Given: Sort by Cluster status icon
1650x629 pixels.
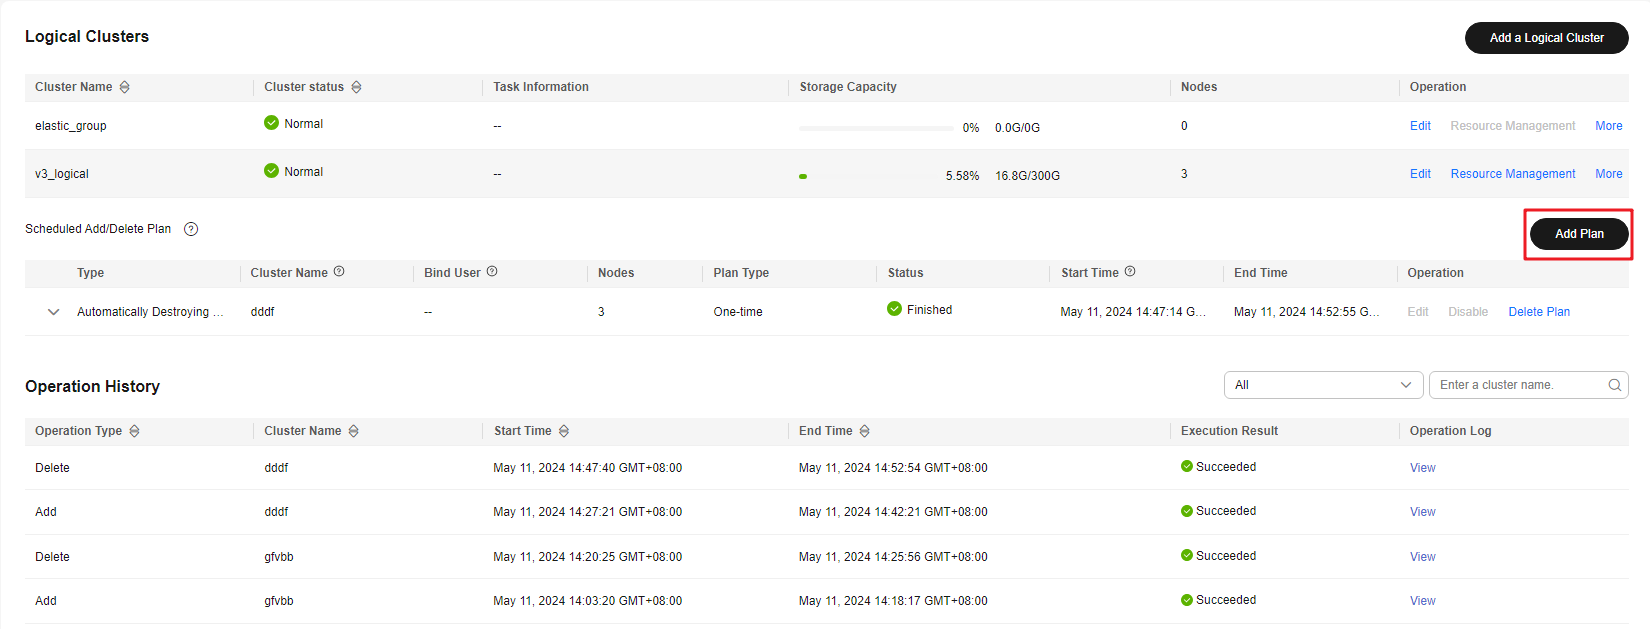Looking at the screenshot, I should click(356, 87).
